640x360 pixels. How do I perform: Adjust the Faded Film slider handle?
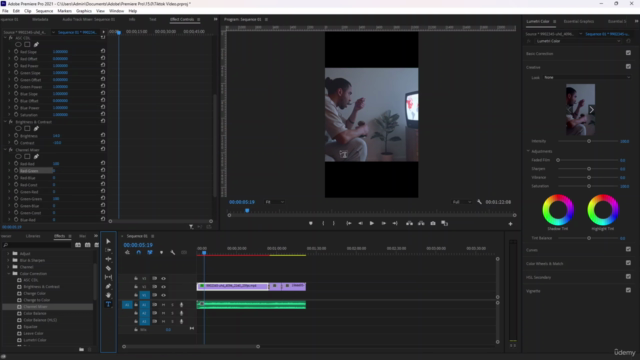[558, 160]
